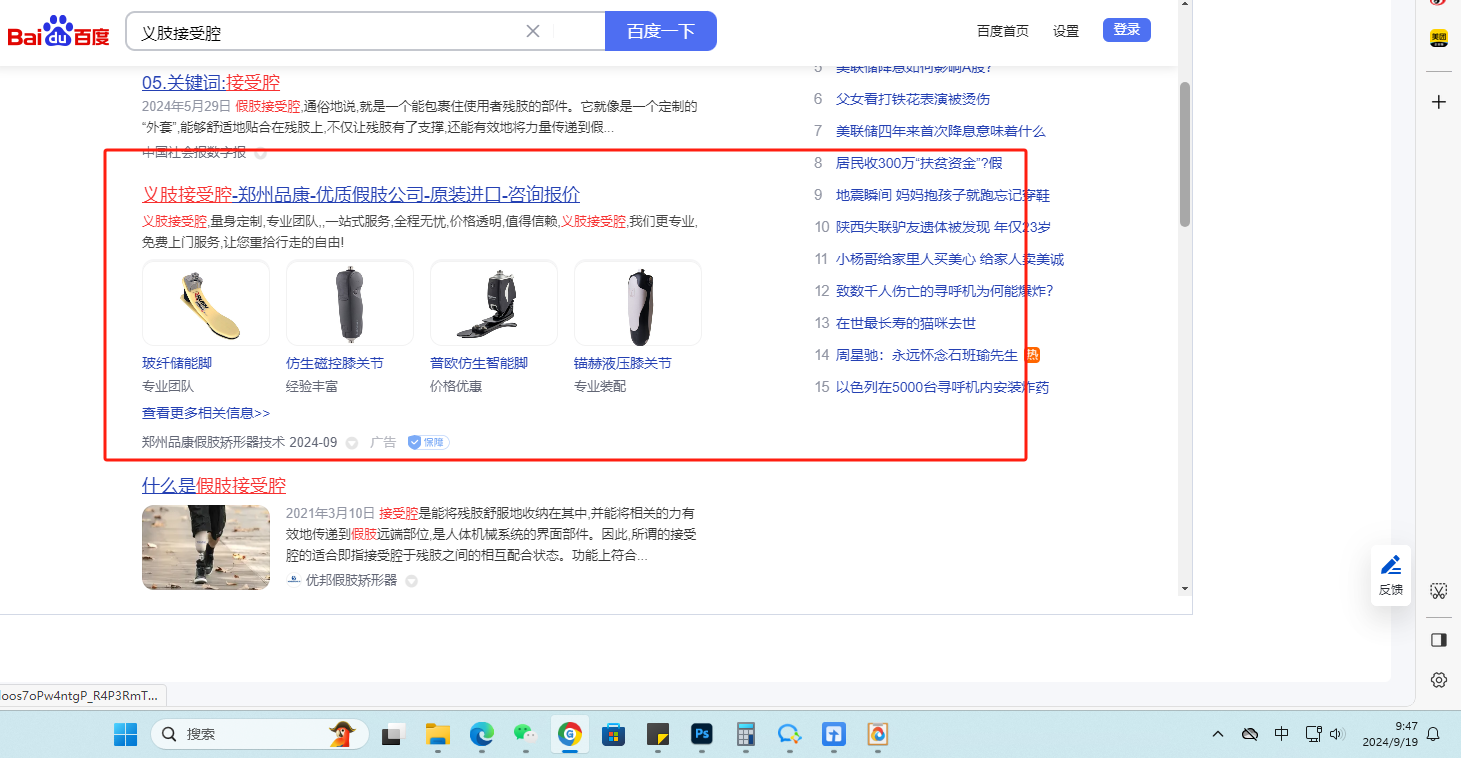Viewport: 1461px width, 758px height.
Task: Open the 反馈 feedback widget
Action: click(1391, 575)
